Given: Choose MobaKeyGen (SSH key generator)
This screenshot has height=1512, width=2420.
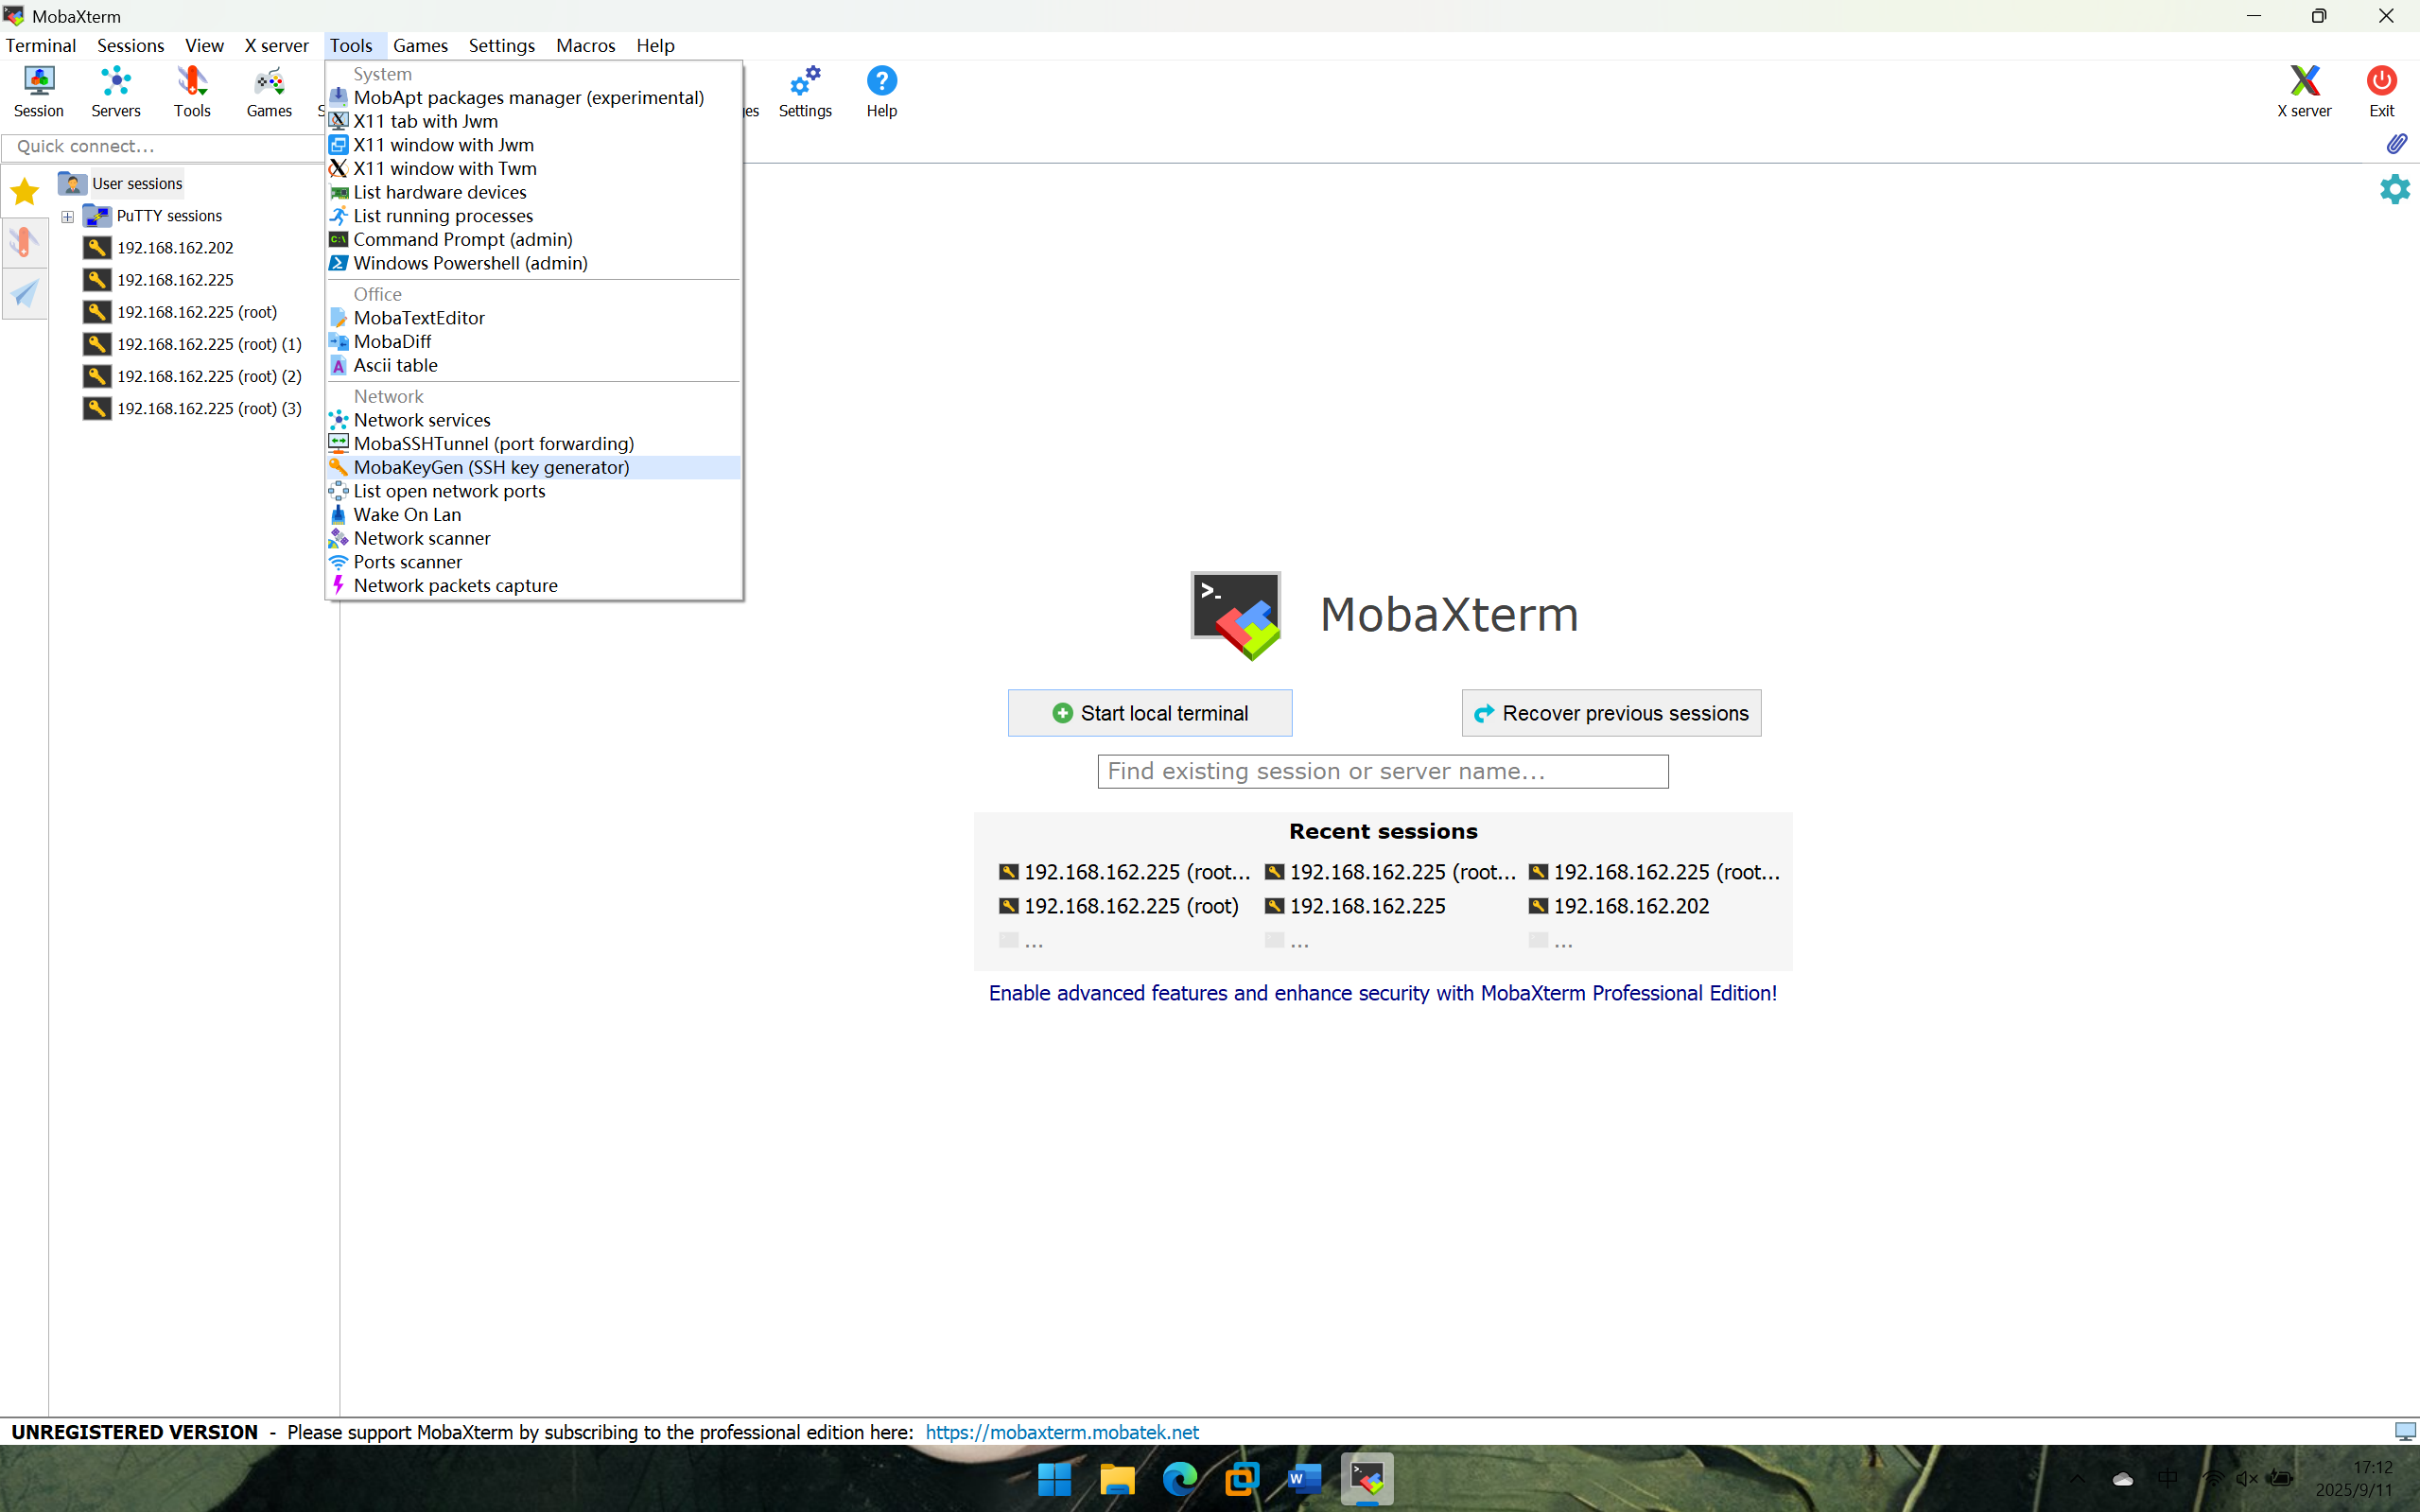Looking at the screenshot, I should pyautogui.click(x=491, y=467).
